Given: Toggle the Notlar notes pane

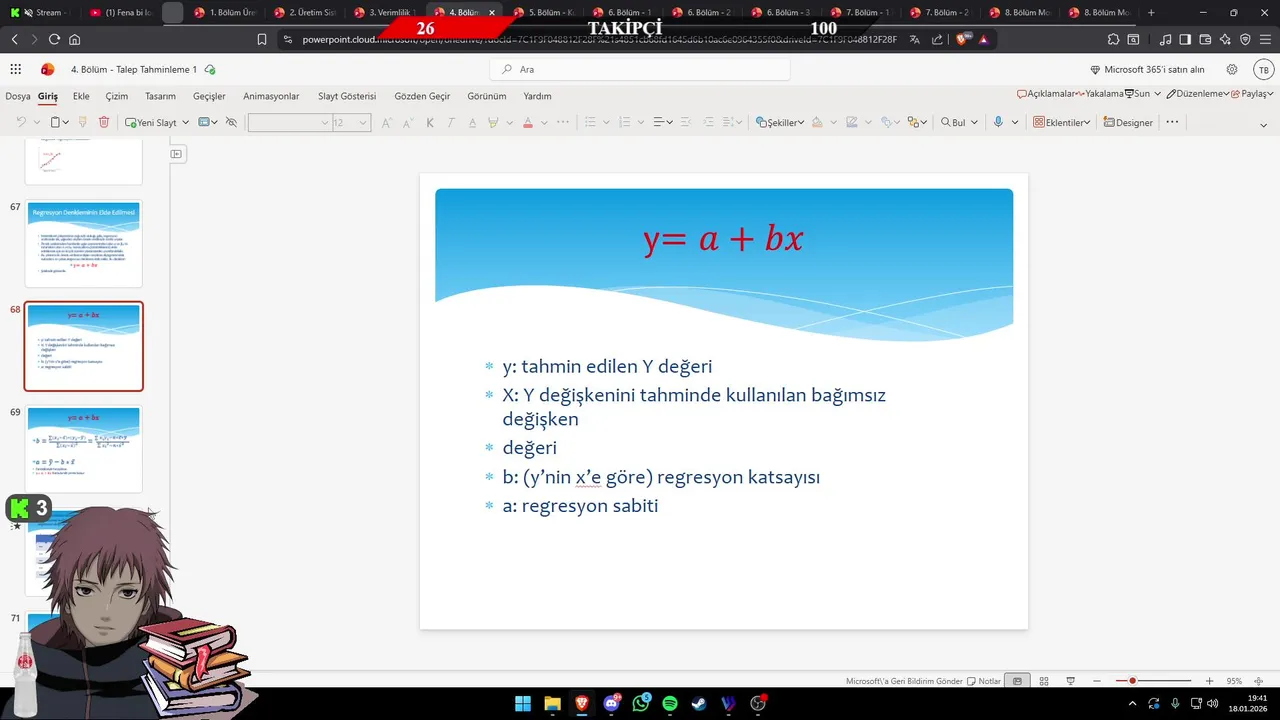Looking at the screenshot, I should click(984, 681).
